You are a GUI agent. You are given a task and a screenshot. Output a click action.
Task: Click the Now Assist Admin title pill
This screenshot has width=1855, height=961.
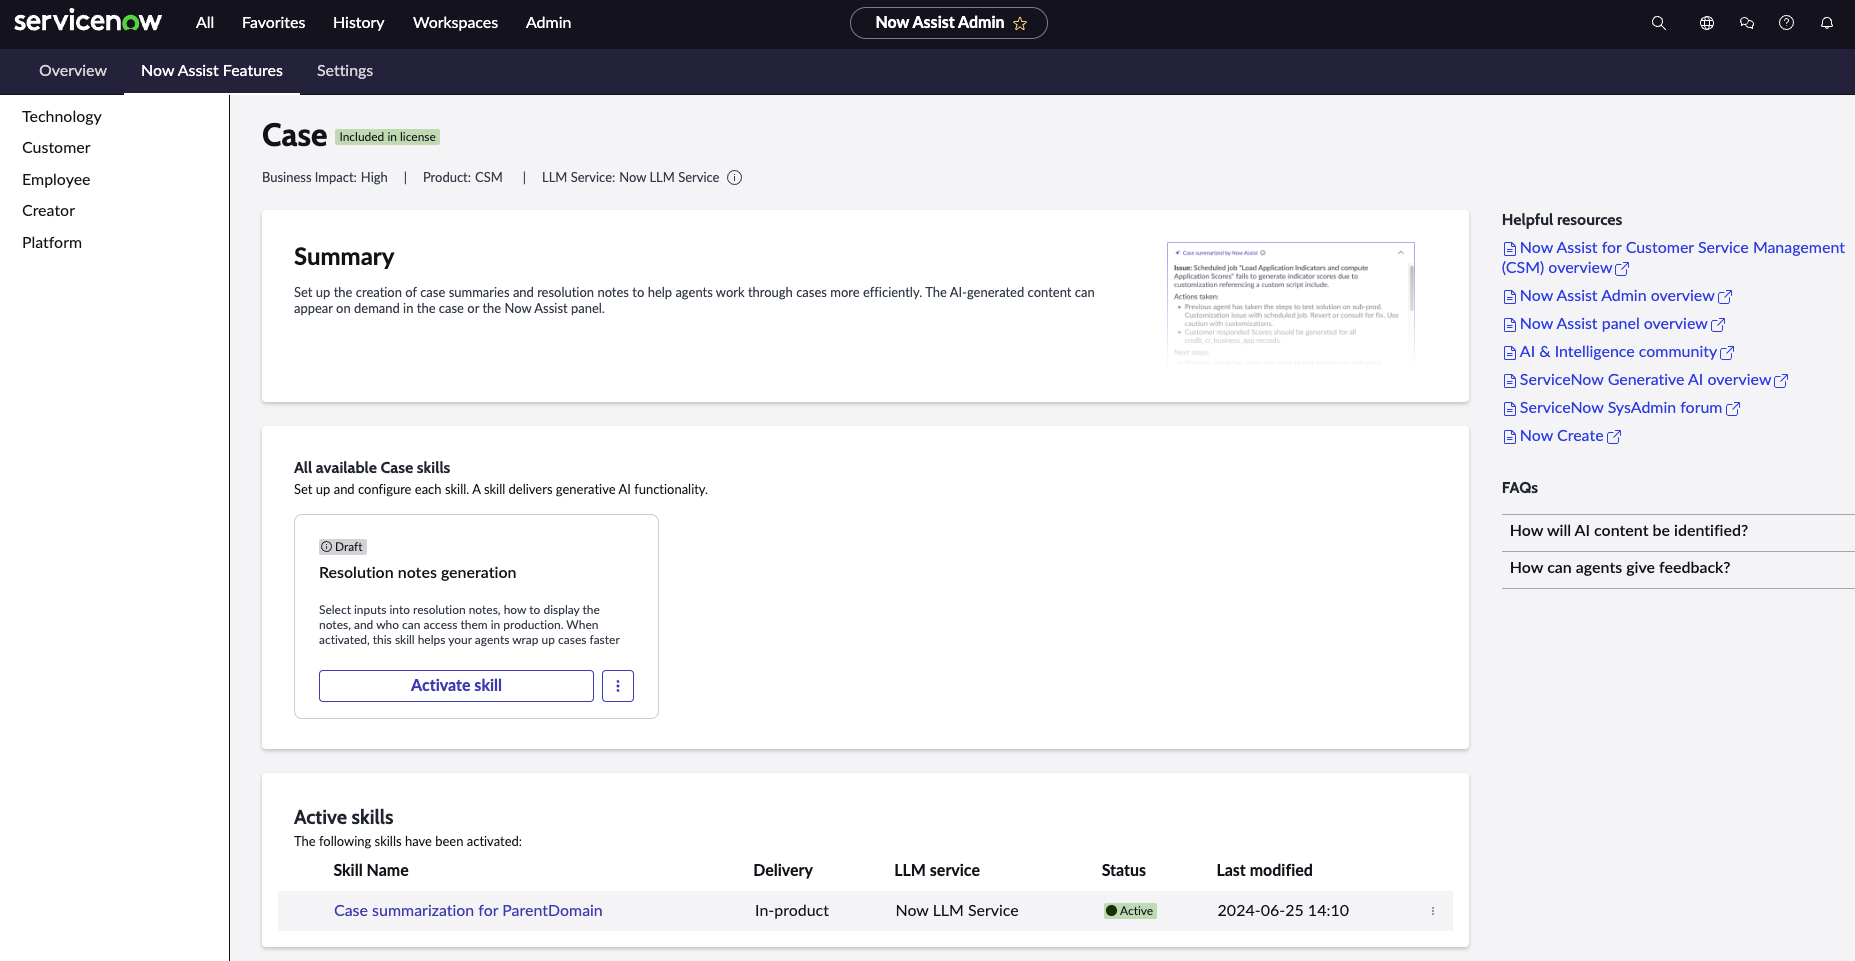click(x=949, y=23)
